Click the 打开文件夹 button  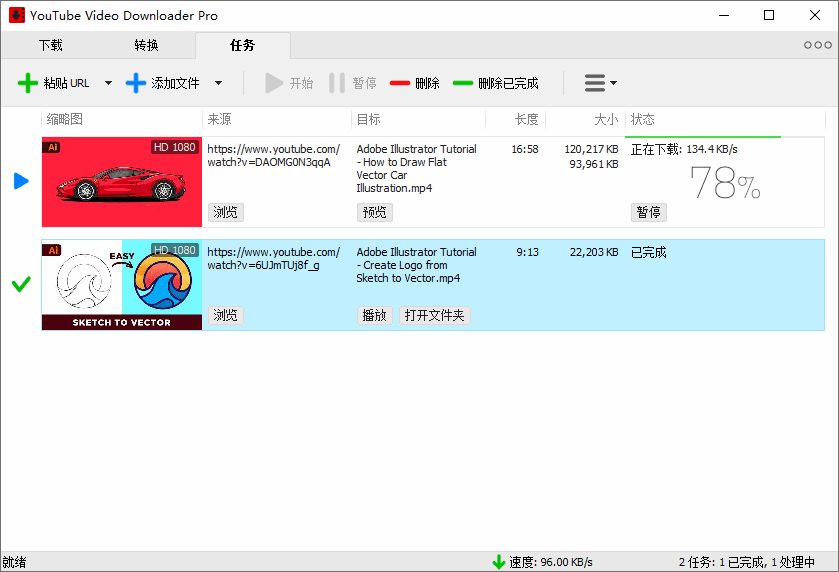pos(434,315)
